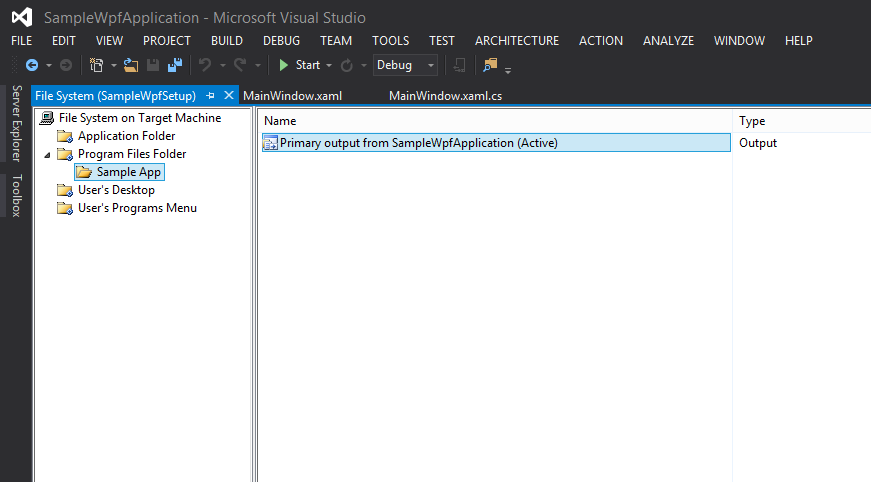Select the Program Files Folder node
This screenshot has width=871, height=482.
(132, 154)
